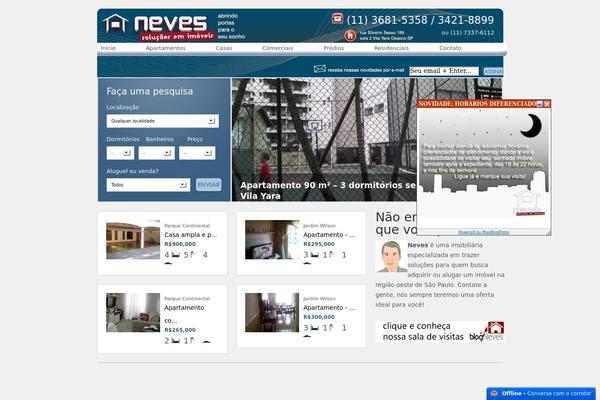Open the Banheiros dropdown
600x400 pixels.
click(x=157, y=153)
